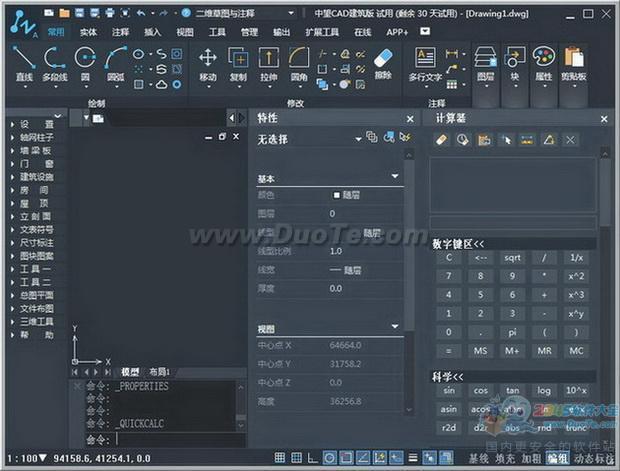The width and height of the screenshot is (620, 471).
Task: Click the 颜色 随层 color swatch
Action: (336, 195)
